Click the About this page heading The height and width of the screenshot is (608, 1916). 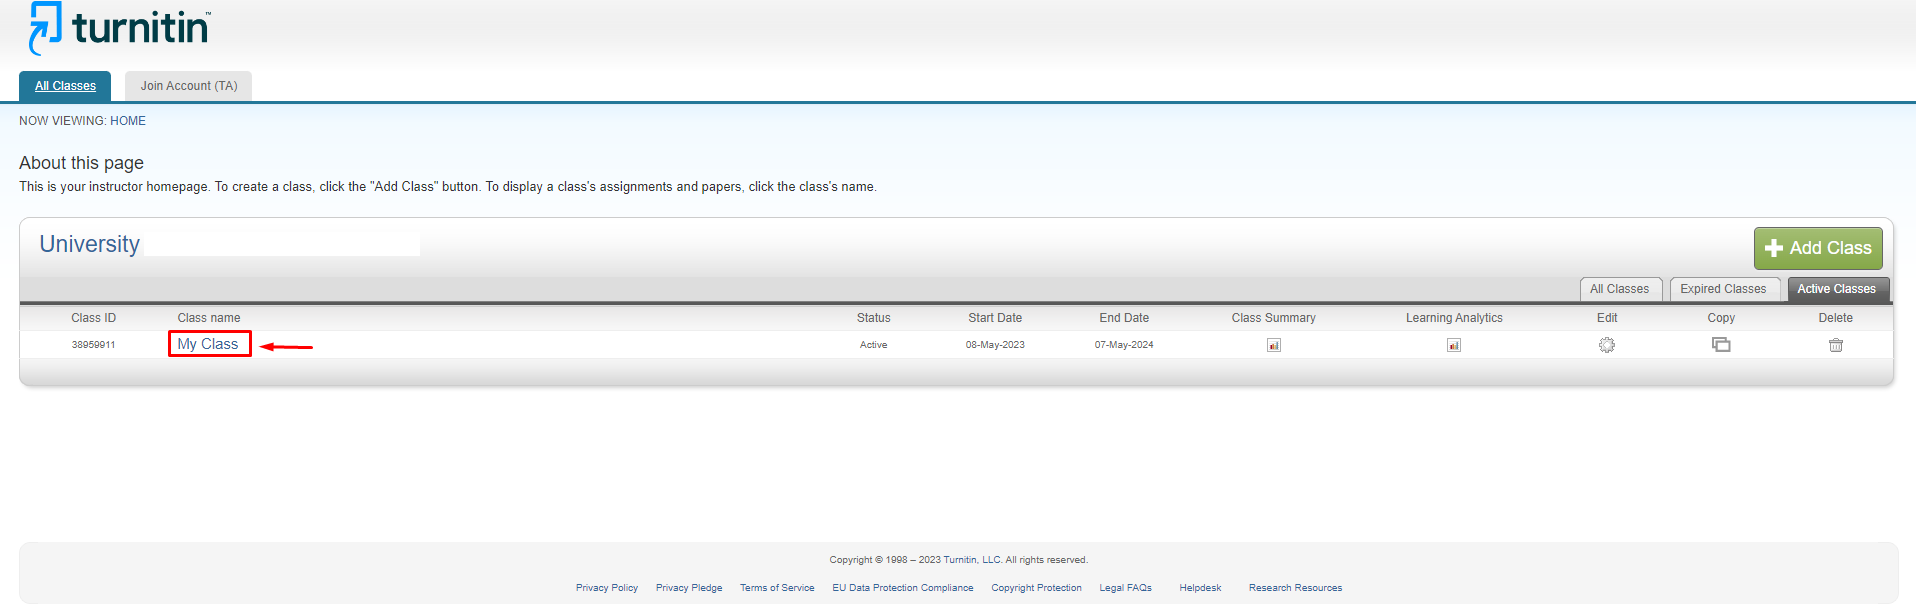pos(81,163)
